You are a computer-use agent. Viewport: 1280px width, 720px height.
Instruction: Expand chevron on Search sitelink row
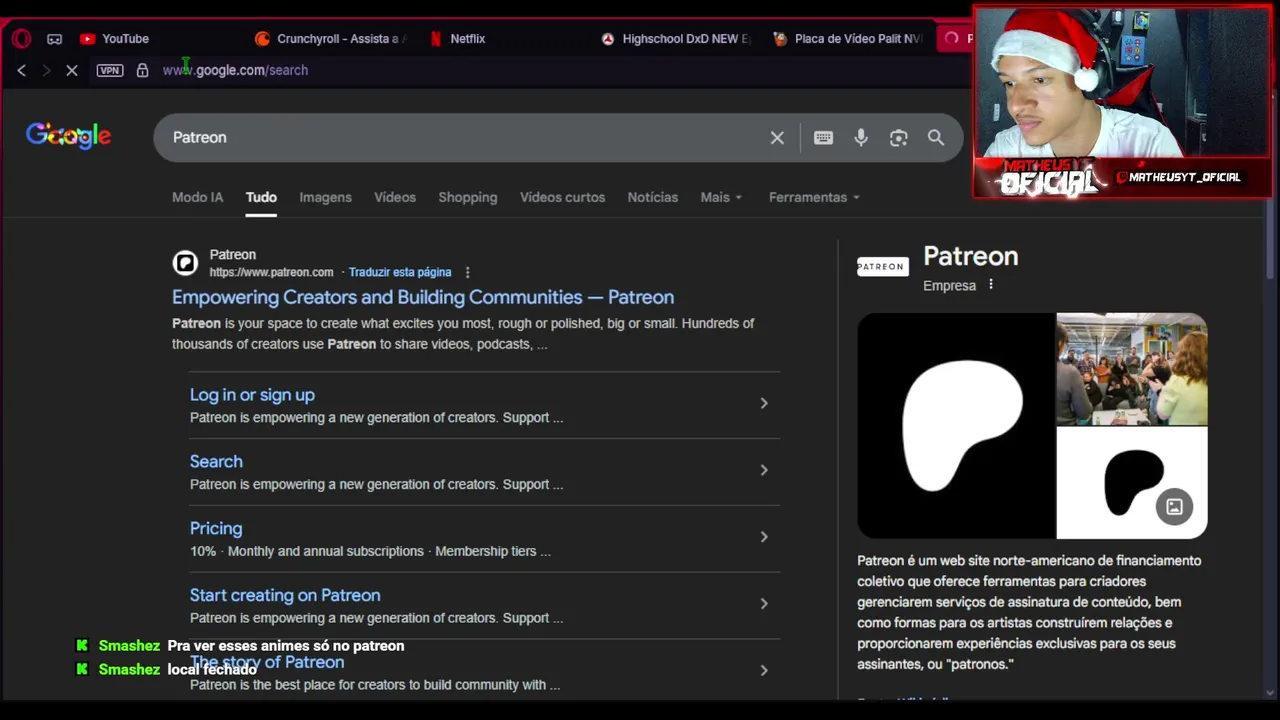tap(764, 470)
